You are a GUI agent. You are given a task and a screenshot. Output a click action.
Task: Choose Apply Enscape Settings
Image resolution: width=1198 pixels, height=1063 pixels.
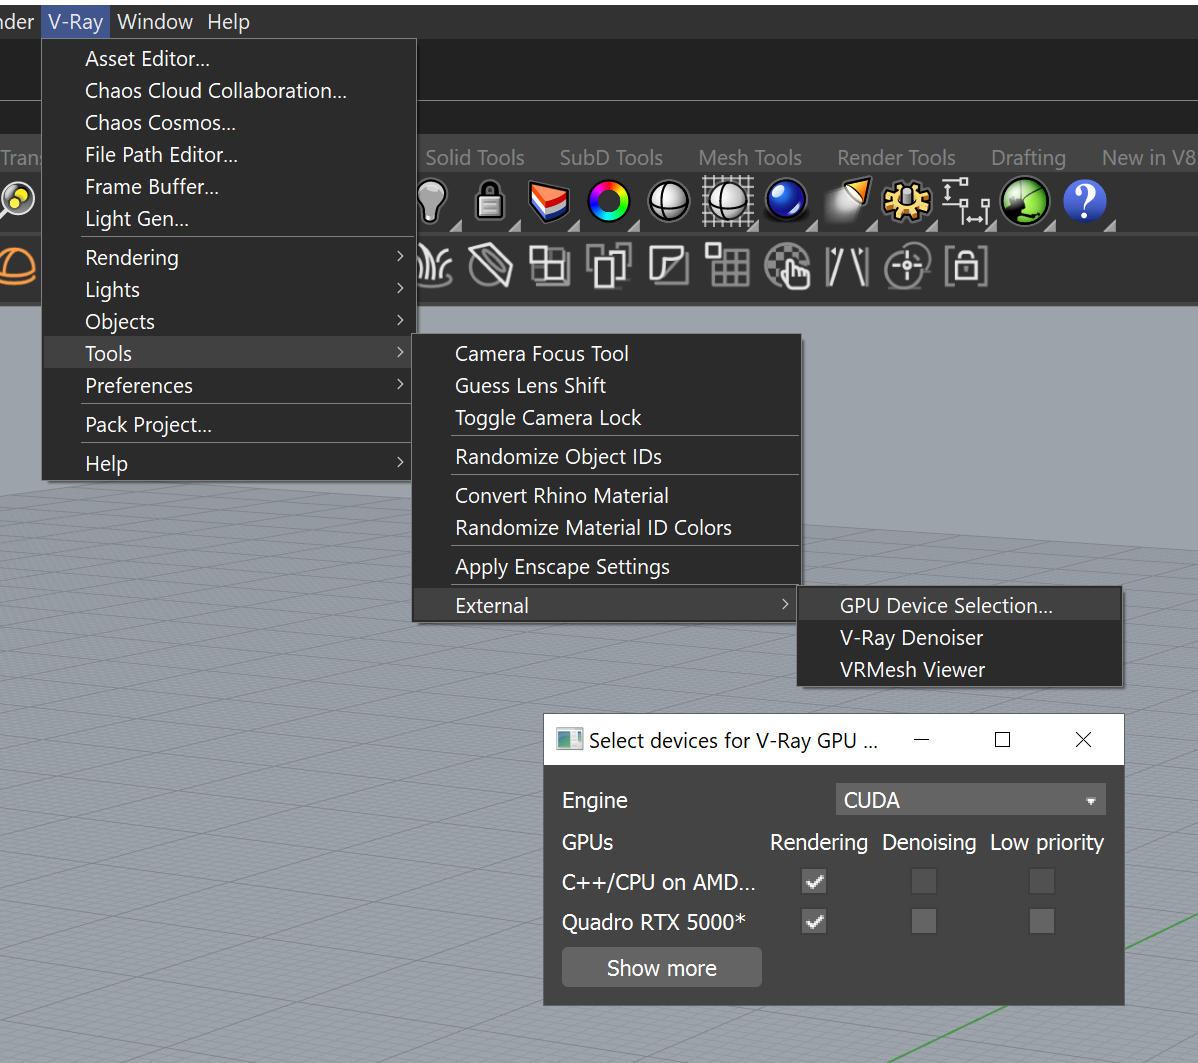click(606, 567)
